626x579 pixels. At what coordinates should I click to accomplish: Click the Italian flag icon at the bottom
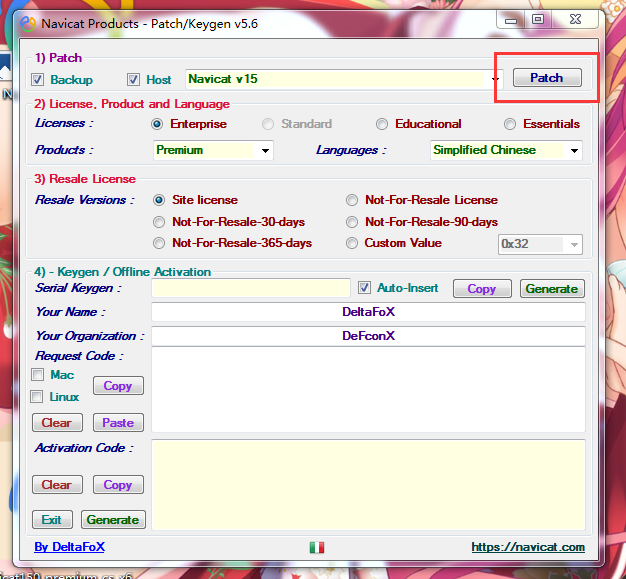[317, 547]
